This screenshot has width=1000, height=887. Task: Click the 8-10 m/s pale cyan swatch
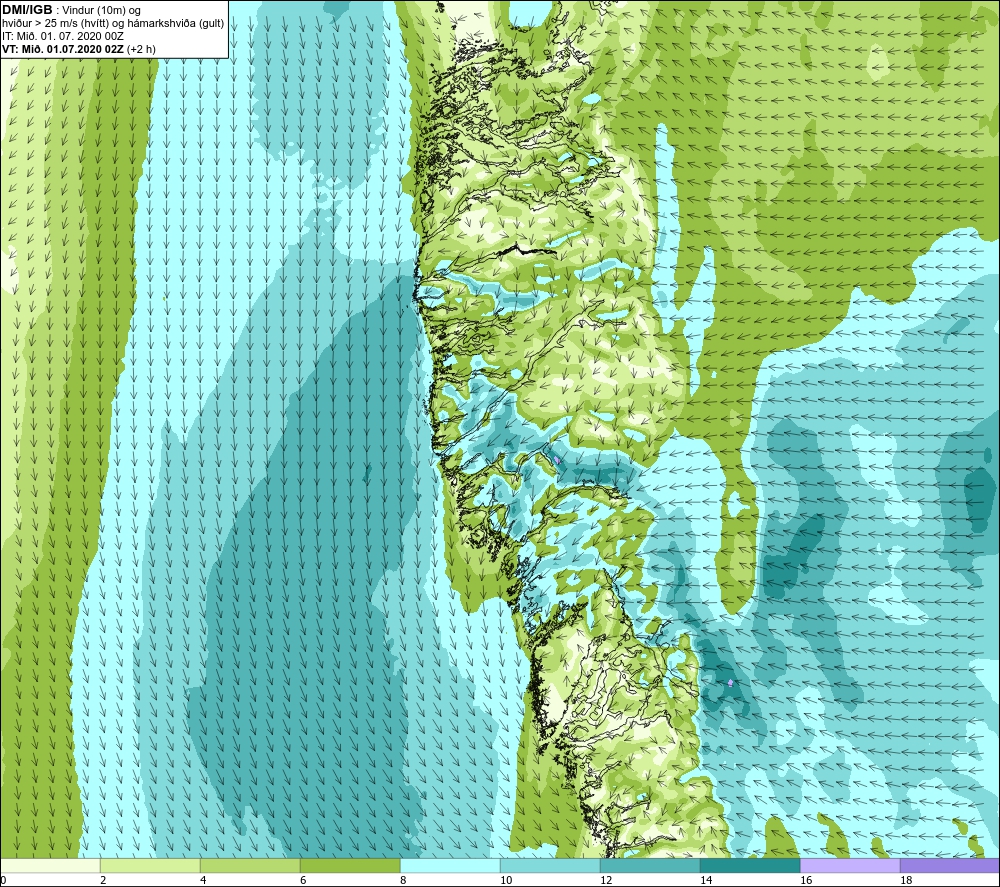pos(450,865)
